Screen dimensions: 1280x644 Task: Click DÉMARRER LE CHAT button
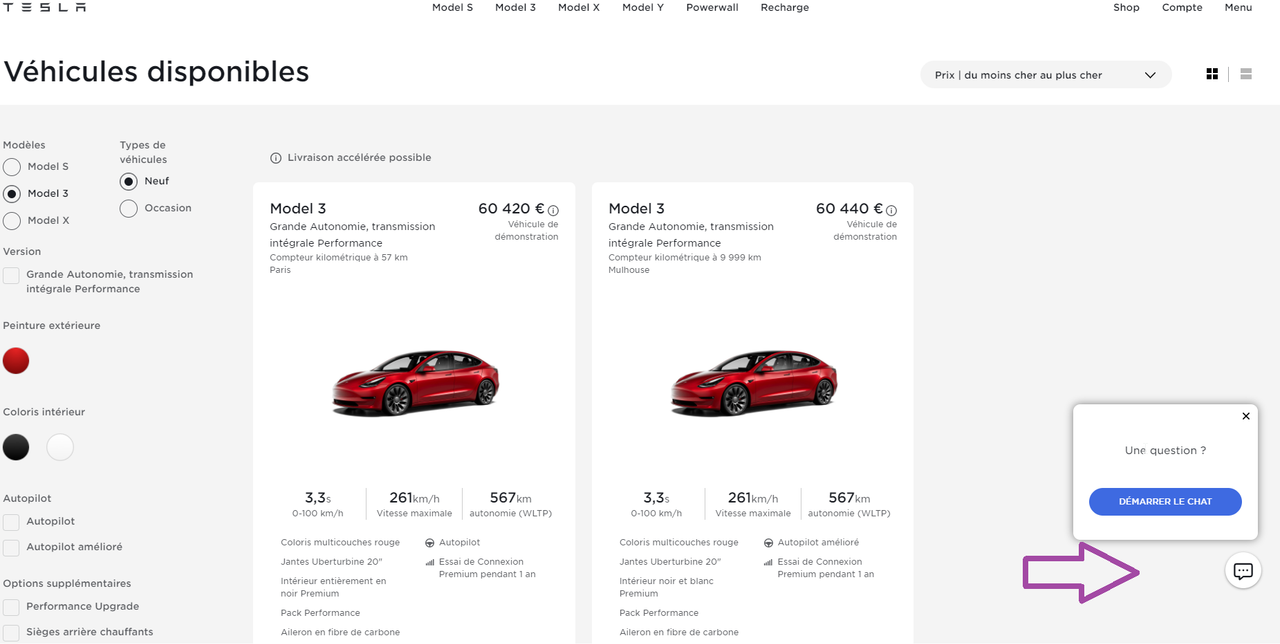point(1165,502)
